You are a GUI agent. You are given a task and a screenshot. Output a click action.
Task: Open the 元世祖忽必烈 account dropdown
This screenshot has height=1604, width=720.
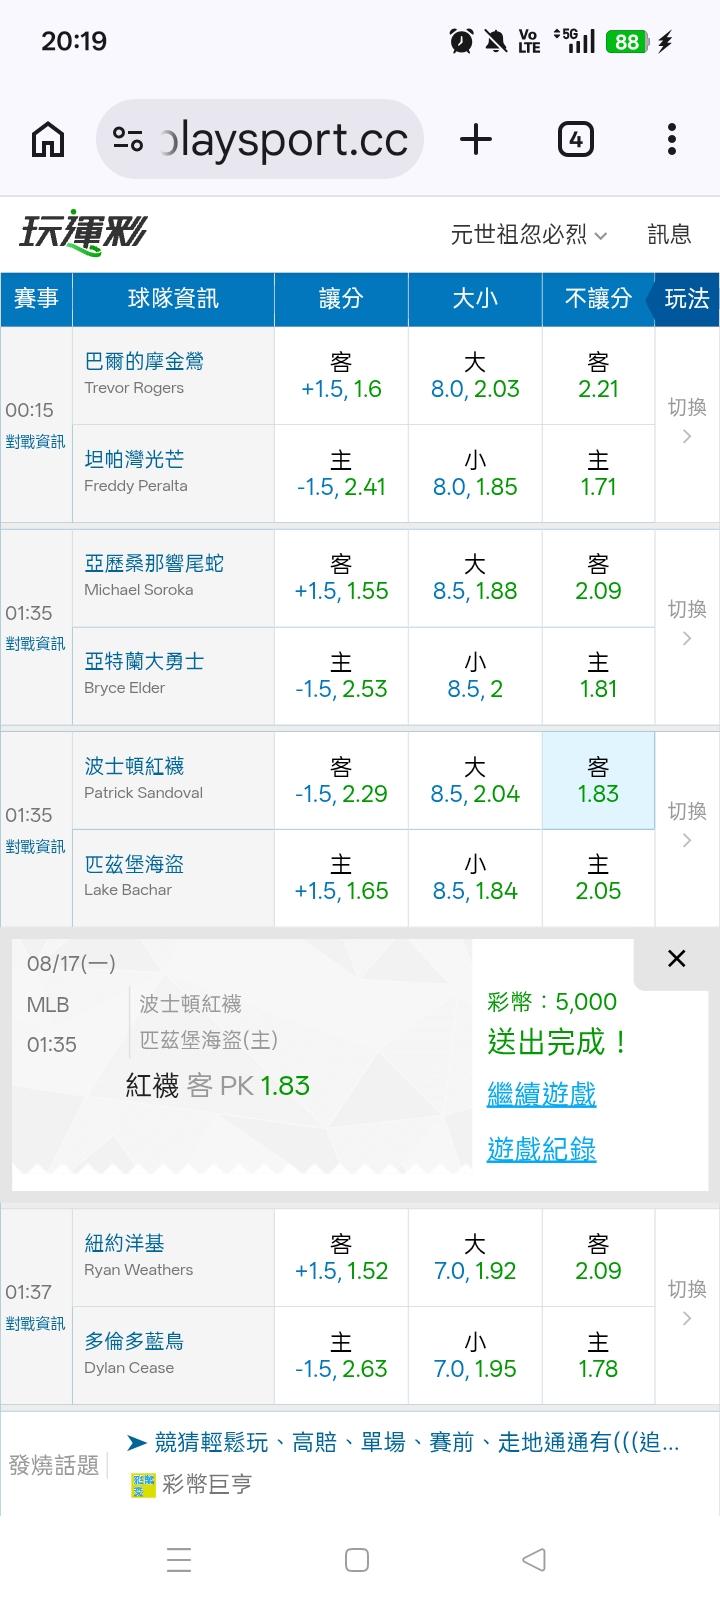[x=529, y=235]
